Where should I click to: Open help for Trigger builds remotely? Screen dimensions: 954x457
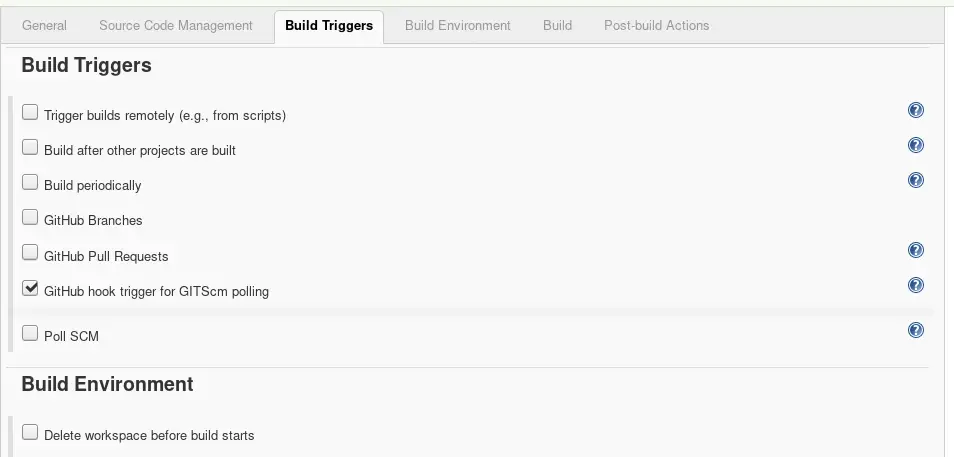coord(916,110)
